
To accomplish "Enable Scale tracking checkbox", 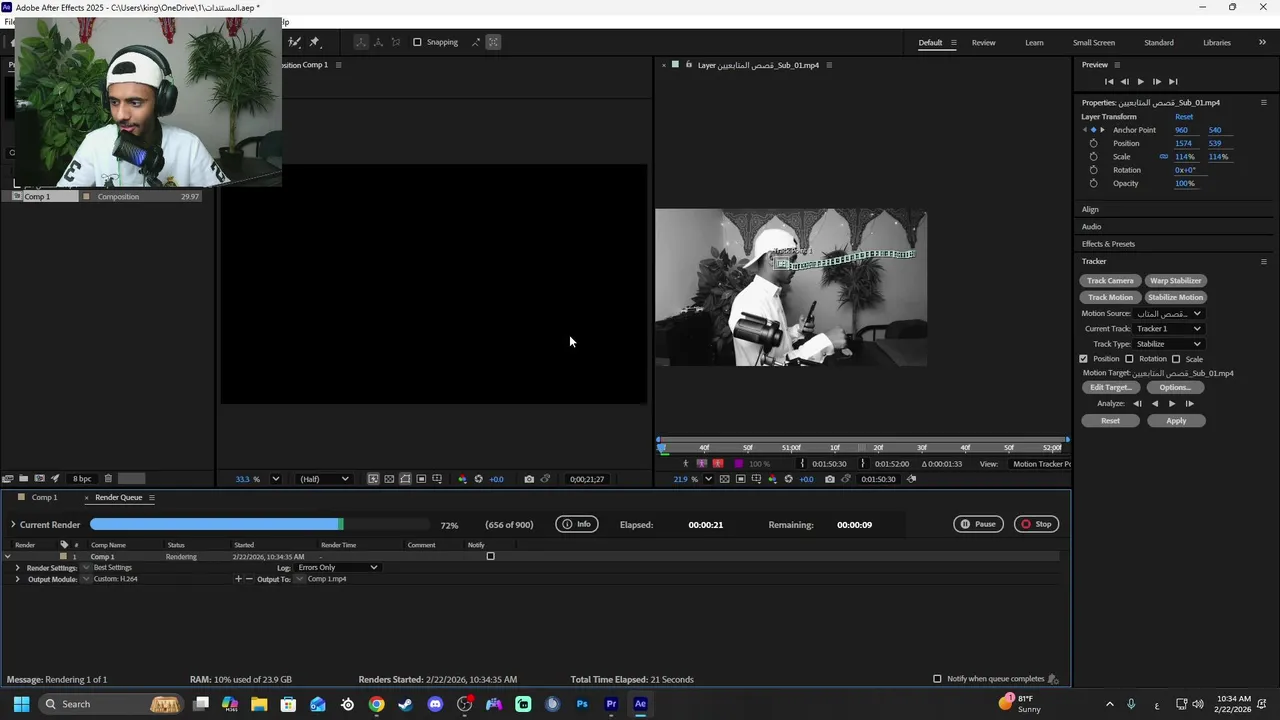I will pos(1176,359).
